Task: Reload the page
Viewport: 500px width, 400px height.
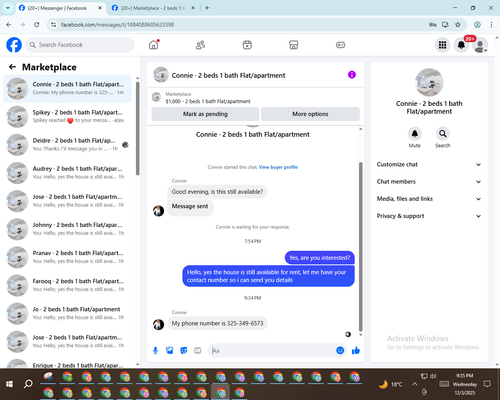Action: point(37,24)
